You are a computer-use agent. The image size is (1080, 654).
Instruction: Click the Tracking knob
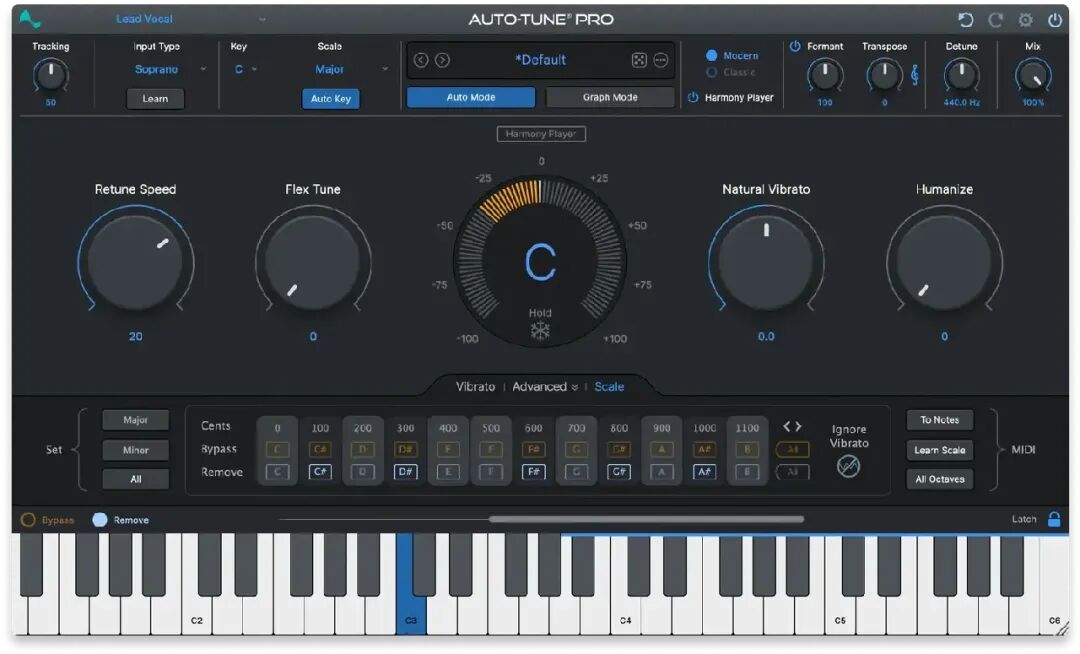click(x=50, y=75)
